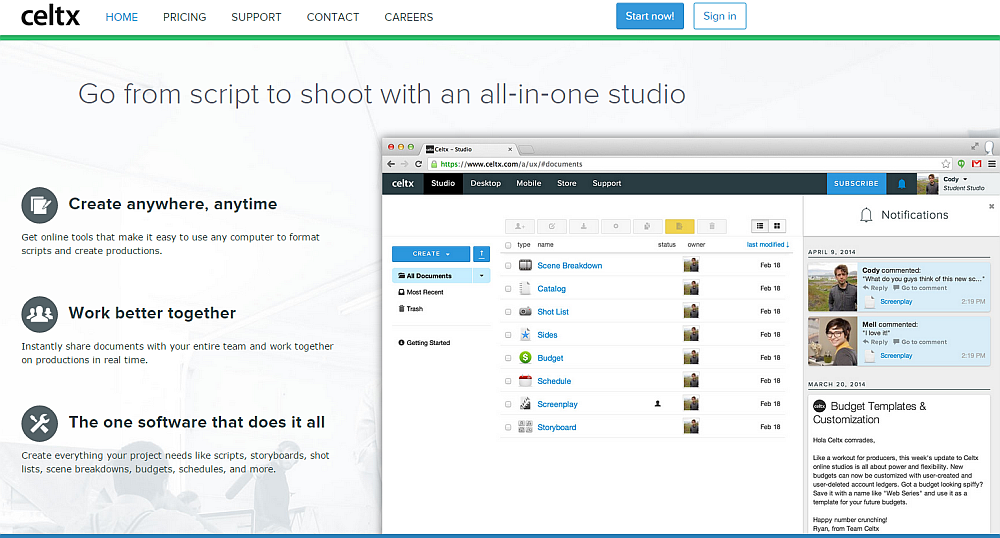This screenshot has width=1000, height=538.
Task: Open the Catalog document link
Action: 551,289
